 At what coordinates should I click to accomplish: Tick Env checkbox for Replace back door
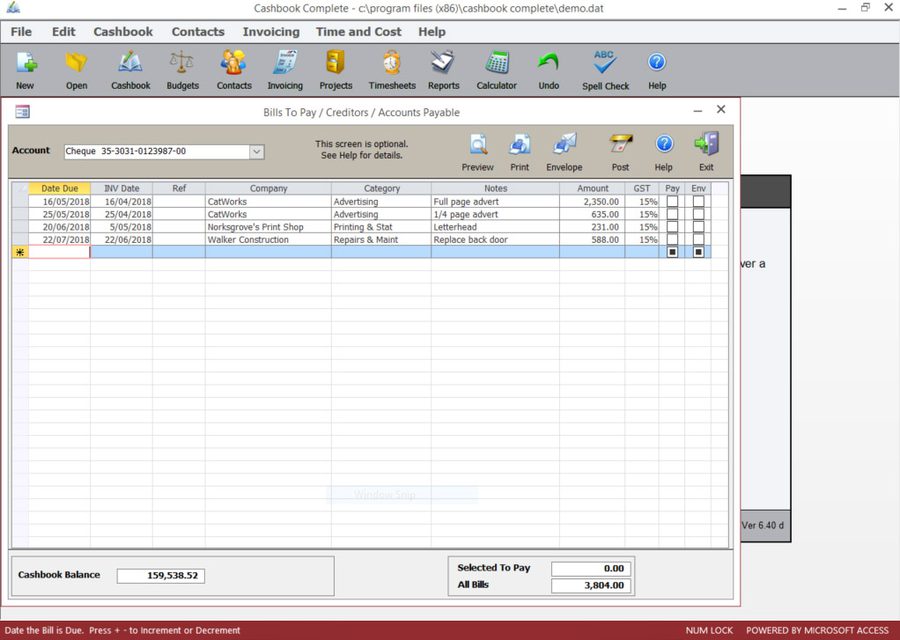click(698, 239)
